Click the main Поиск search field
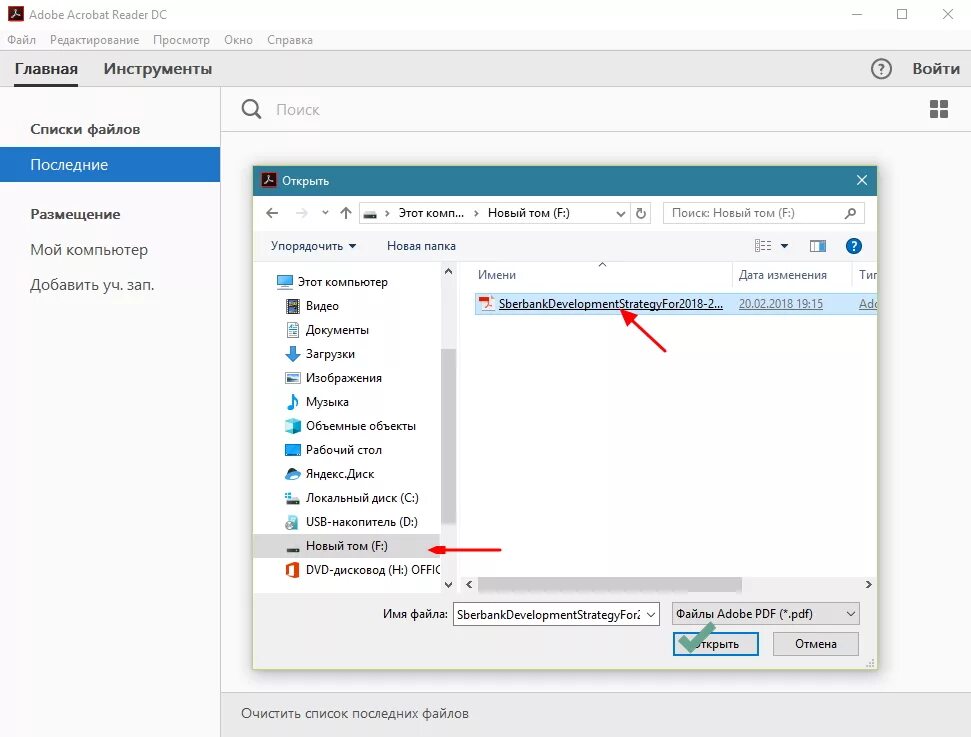971x737 pixels. (297, 110)
